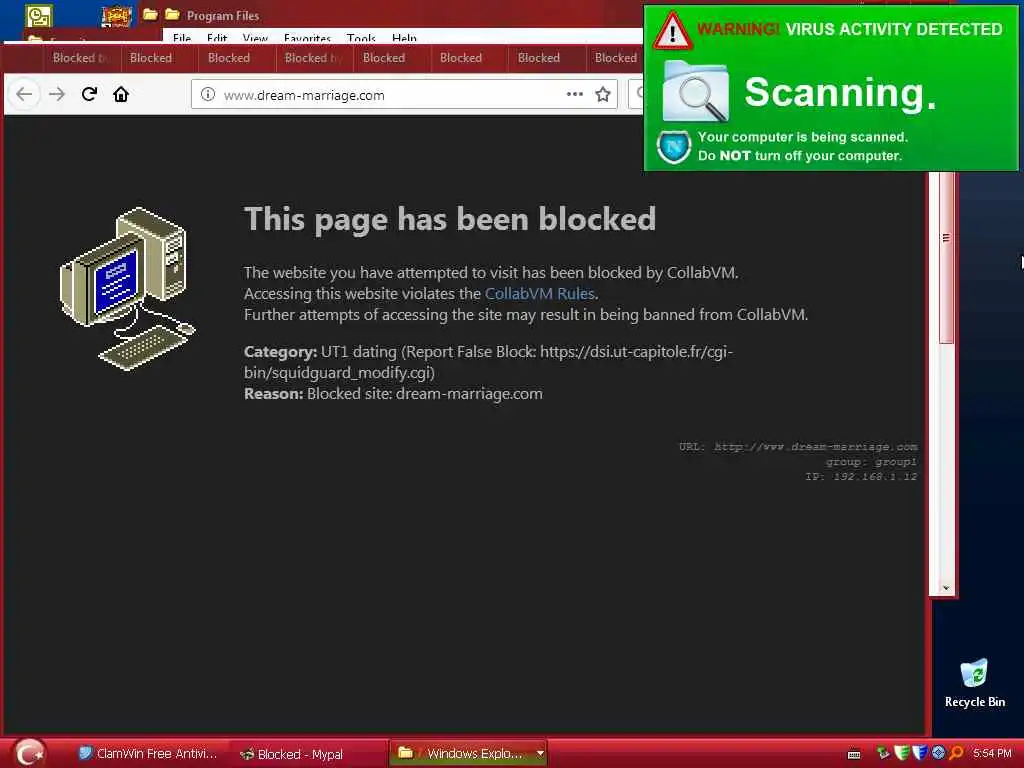Open the browser home page
Screen dimensions: 1024x768
click(121, 94)
